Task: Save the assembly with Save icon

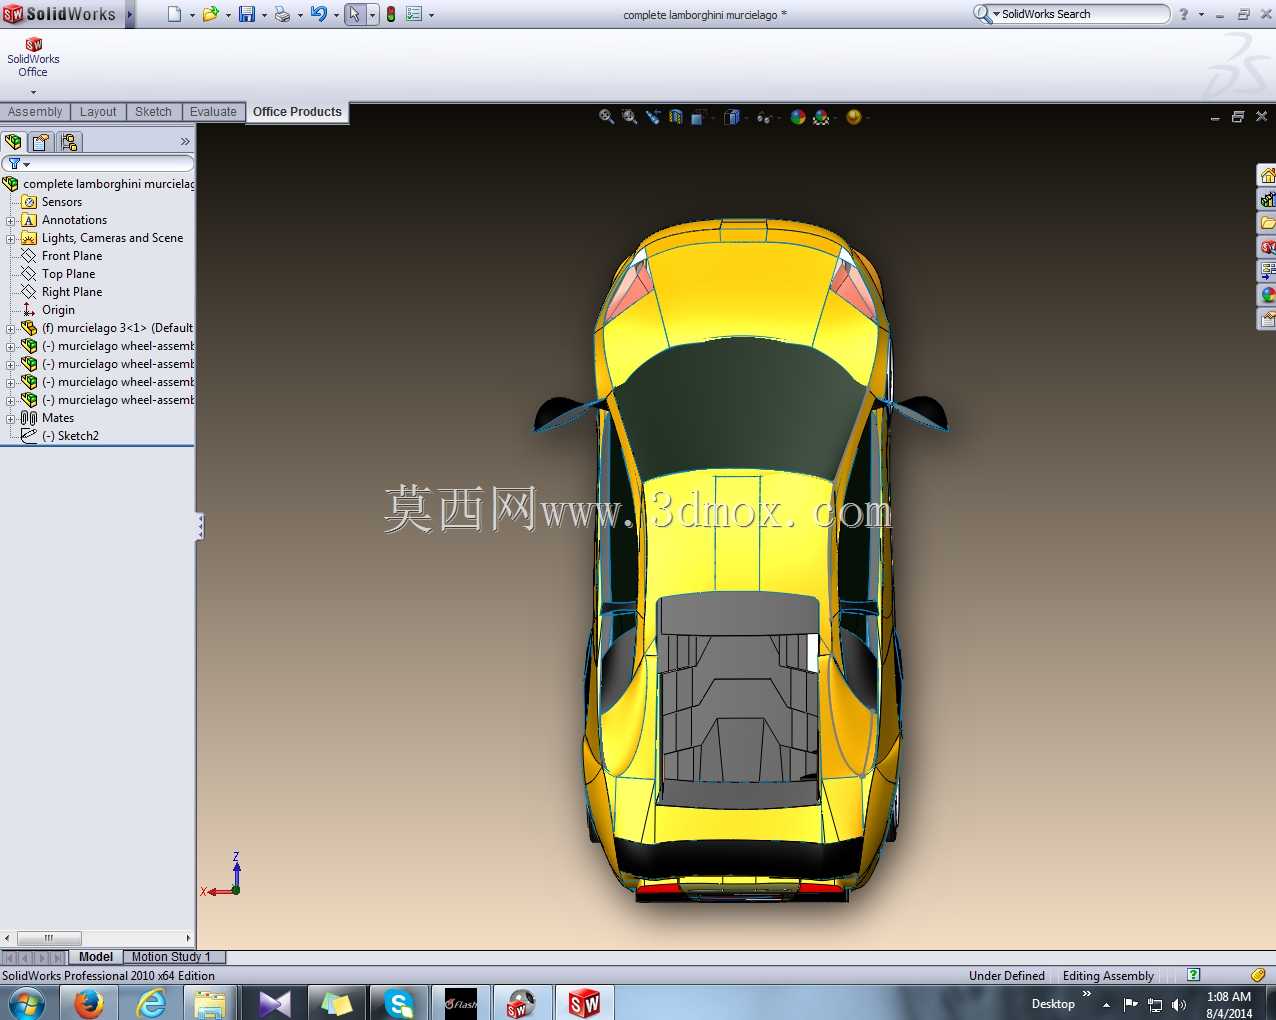Action: click(x=247, y=14)
